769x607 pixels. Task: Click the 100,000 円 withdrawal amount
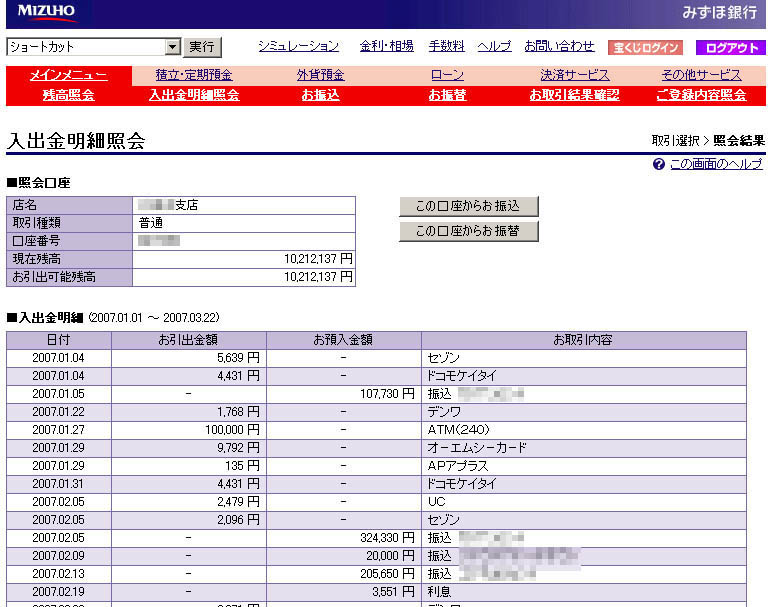(232, 430)
